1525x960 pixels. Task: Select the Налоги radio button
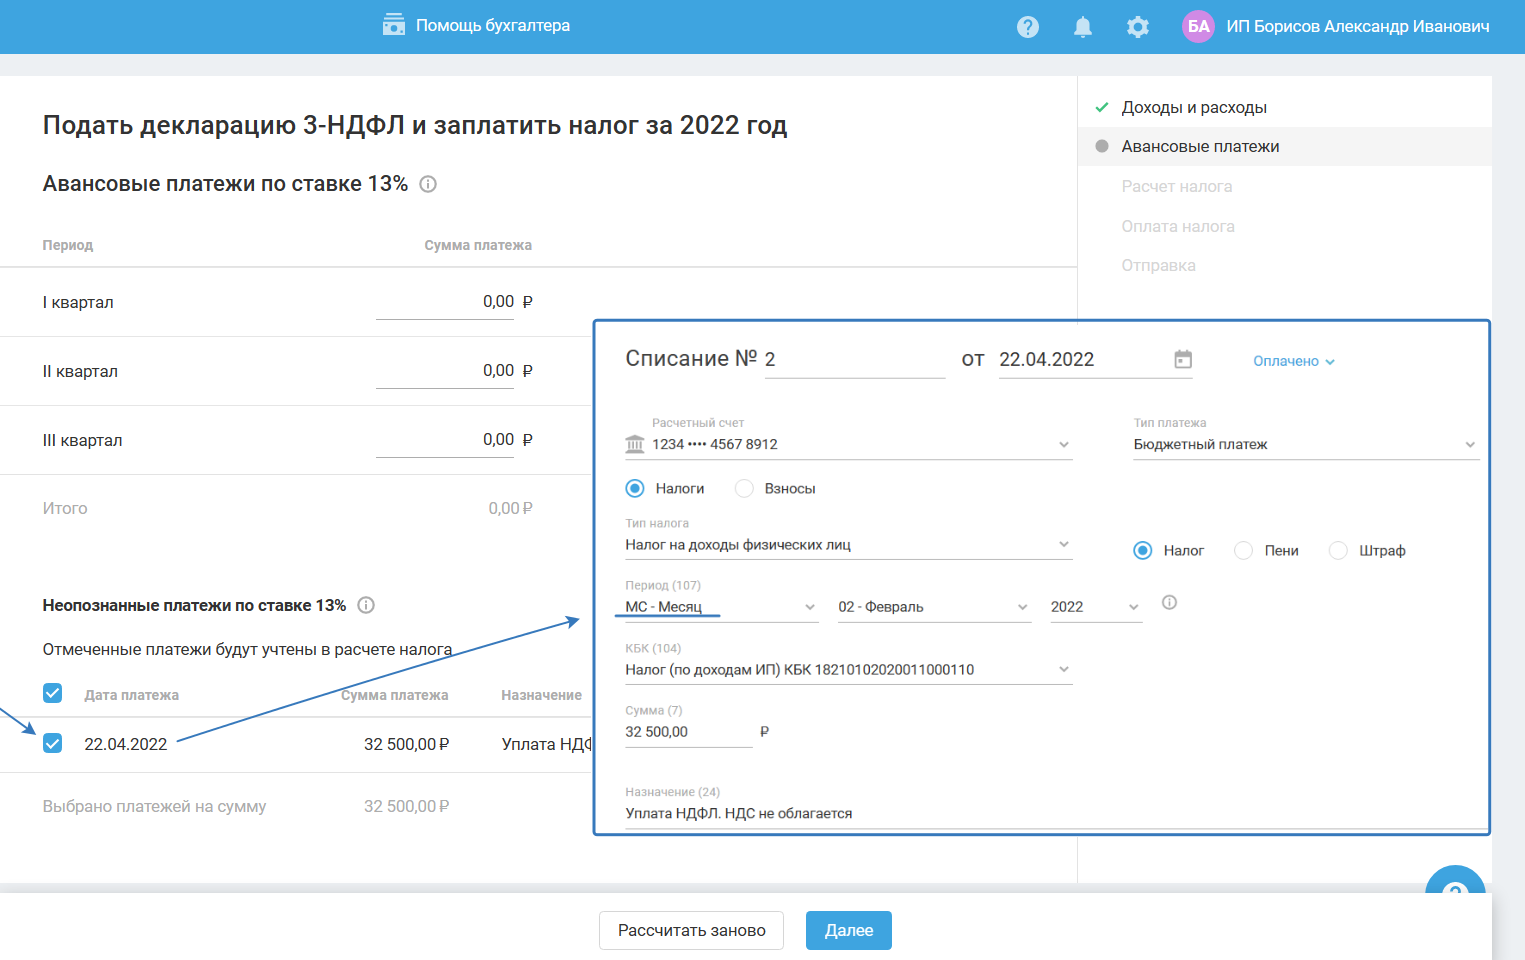635,488
